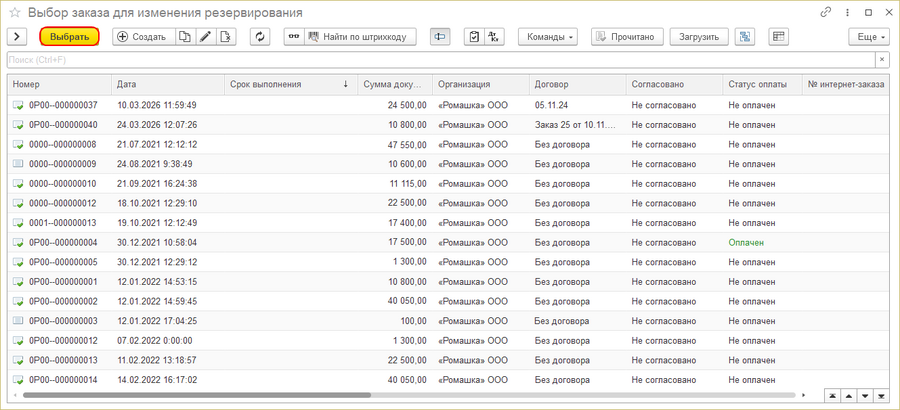
Task: Click the mark for deletion document icon
Action: (226, 37)
